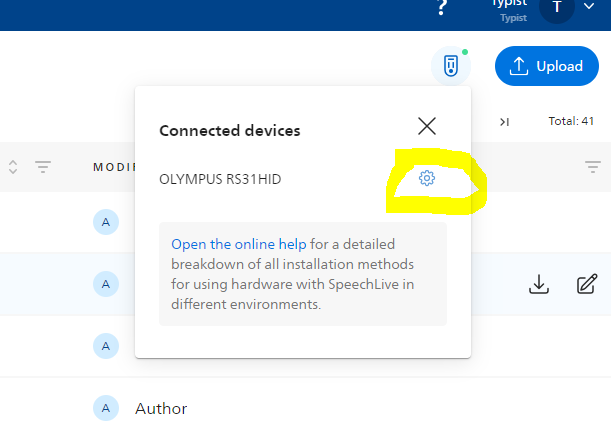Download the highlighted dictation row
This screenshot has width=611, height=436.
(x=539, y=284)
